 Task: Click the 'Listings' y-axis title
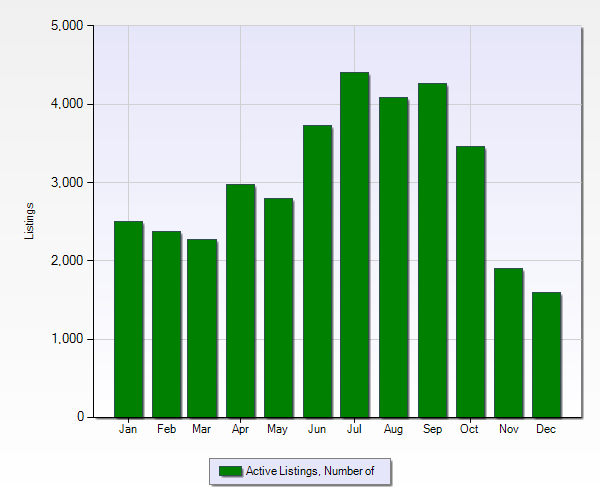[x=30, y=221]
